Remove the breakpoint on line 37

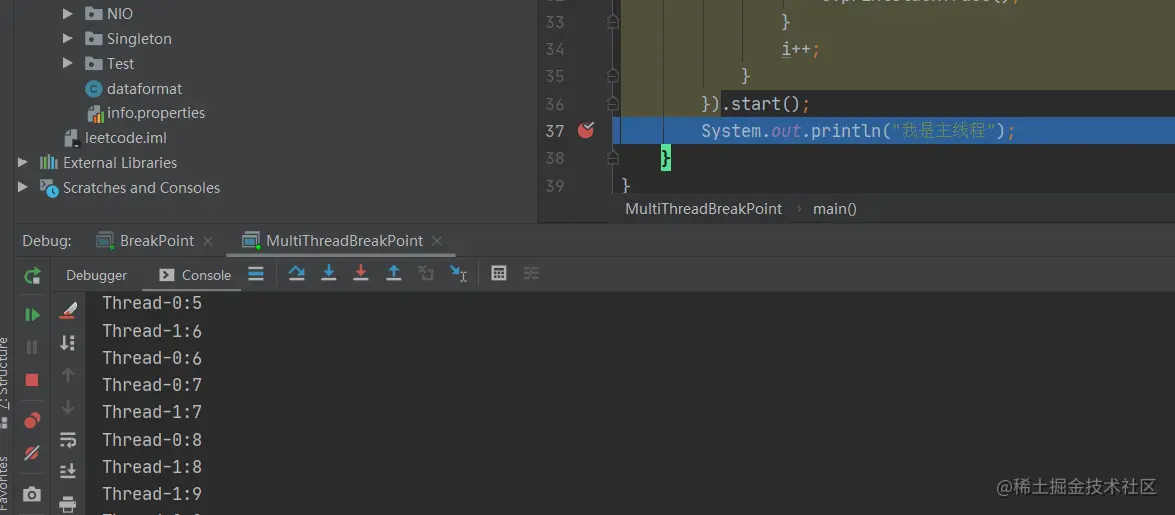point(586,130)
